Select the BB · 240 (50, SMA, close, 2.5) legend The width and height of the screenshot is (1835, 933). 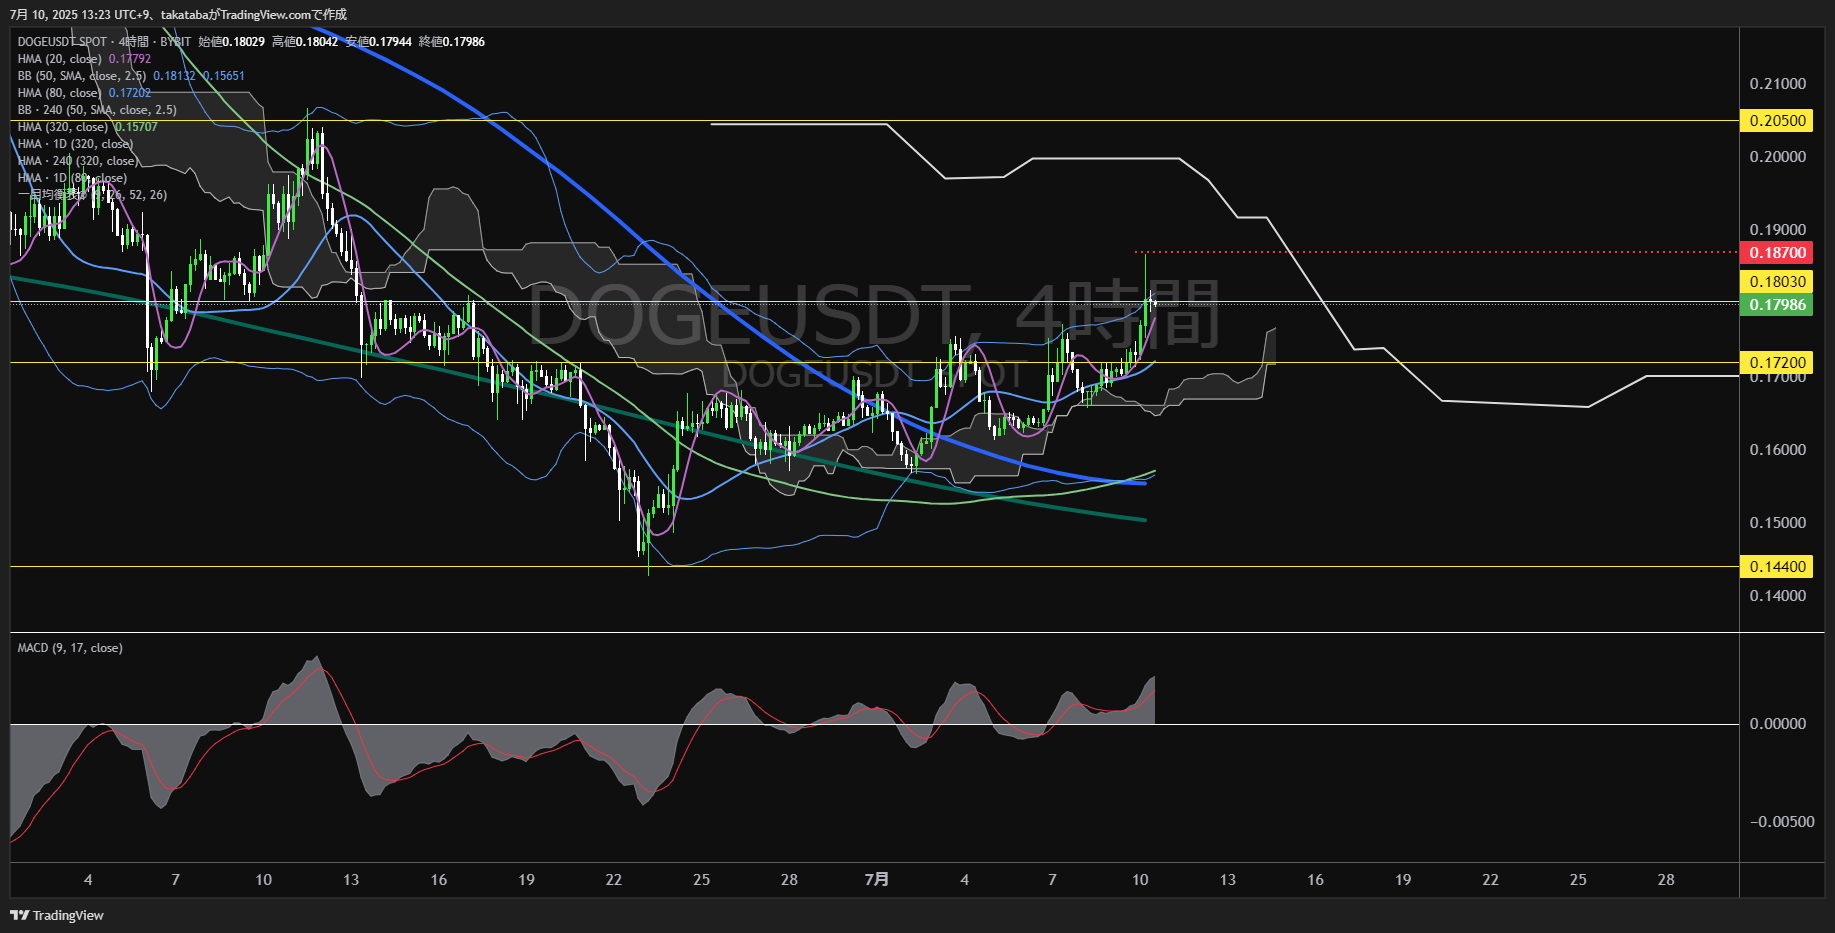tap(97, 110)
